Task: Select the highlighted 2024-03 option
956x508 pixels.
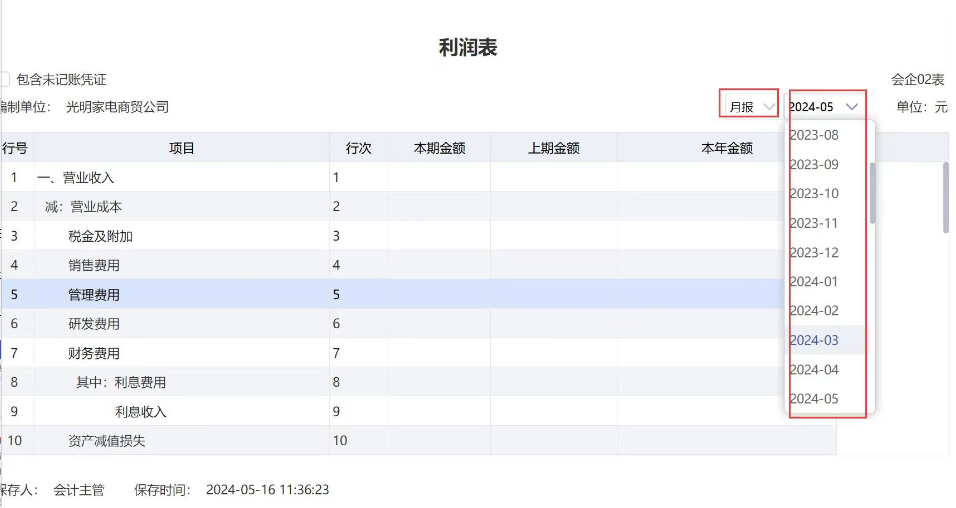Action: coord(814,340)
